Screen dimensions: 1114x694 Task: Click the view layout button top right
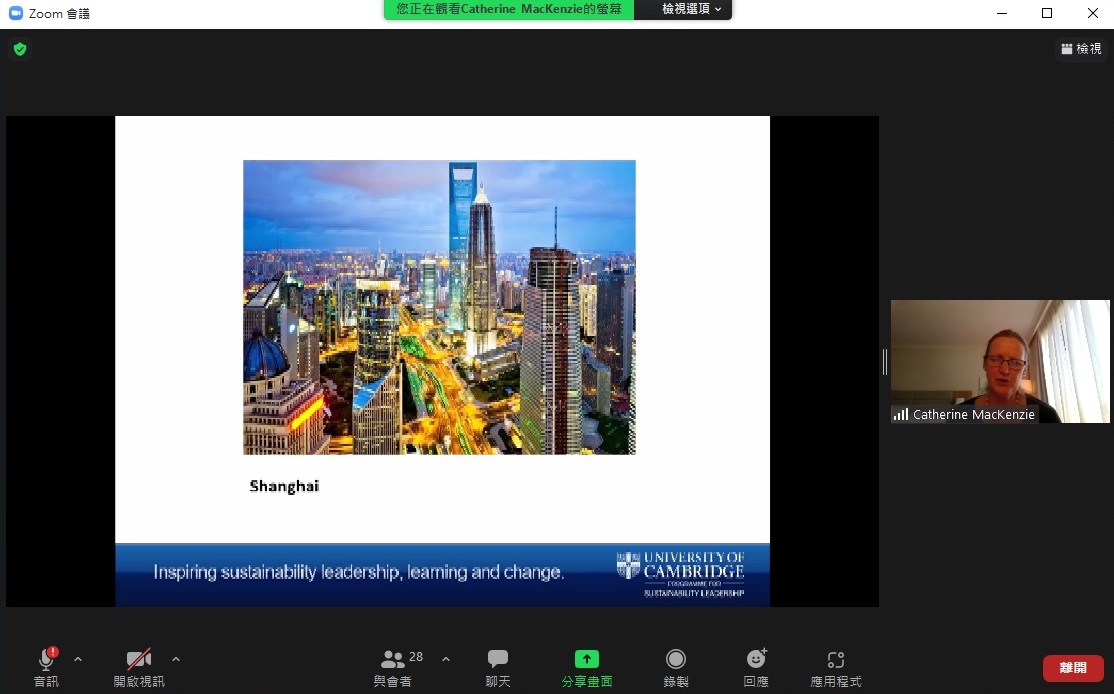click(x=1080, y=49)
